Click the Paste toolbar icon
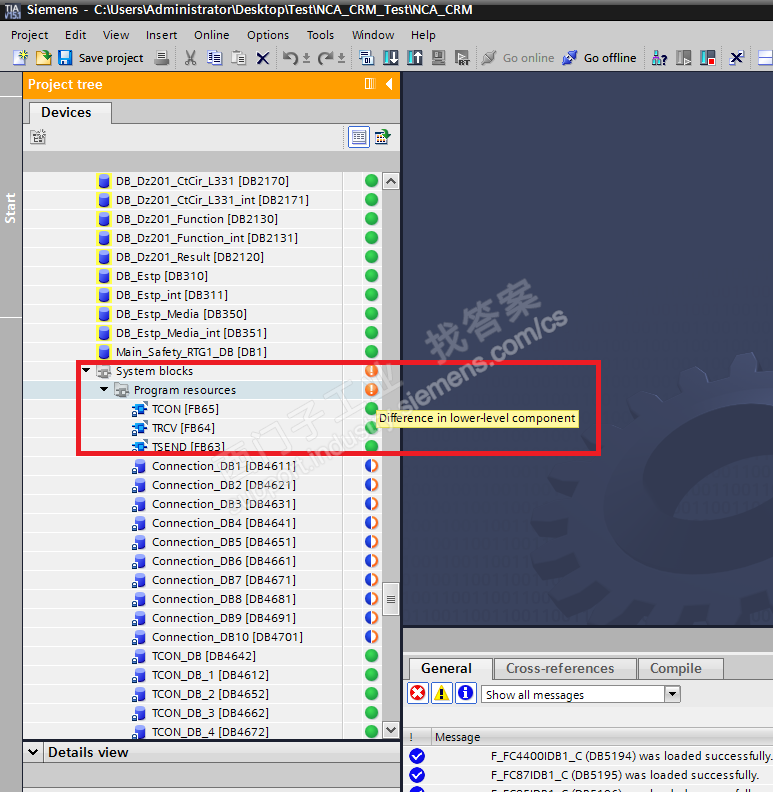 pyautogui.click(x=238, y=58)
